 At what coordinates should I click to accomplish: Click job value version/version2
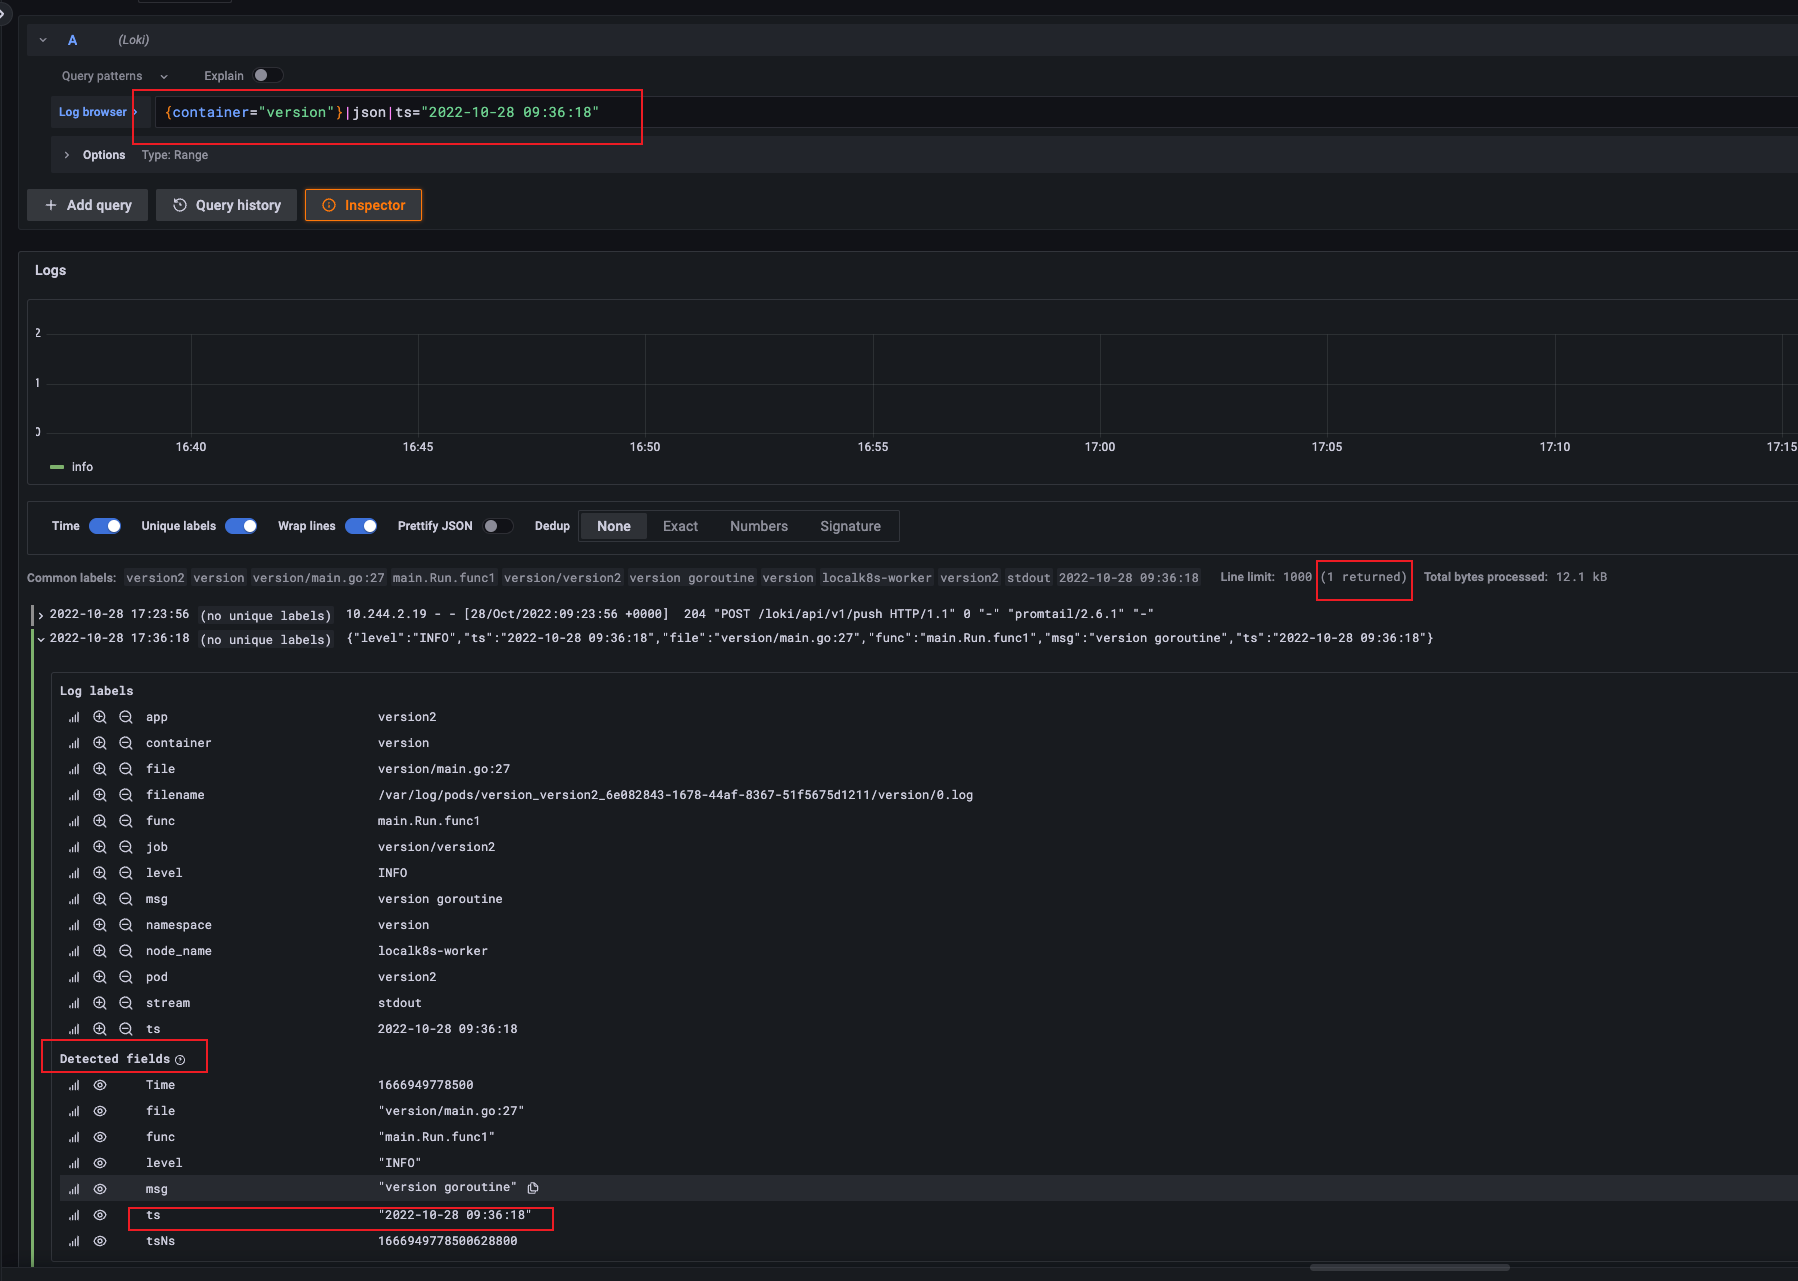coord(436,847)
